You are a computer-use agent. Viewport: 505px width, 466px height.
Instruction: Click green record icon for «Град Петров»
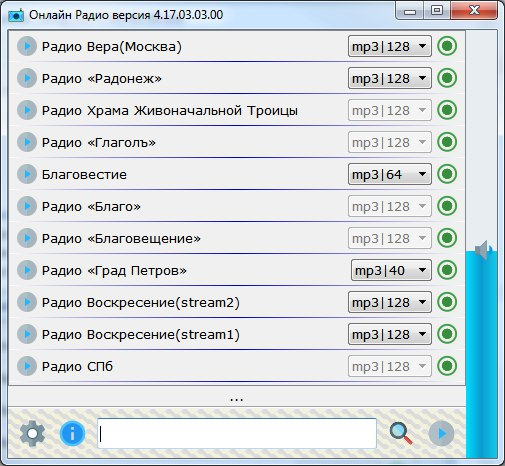(447, 270)
